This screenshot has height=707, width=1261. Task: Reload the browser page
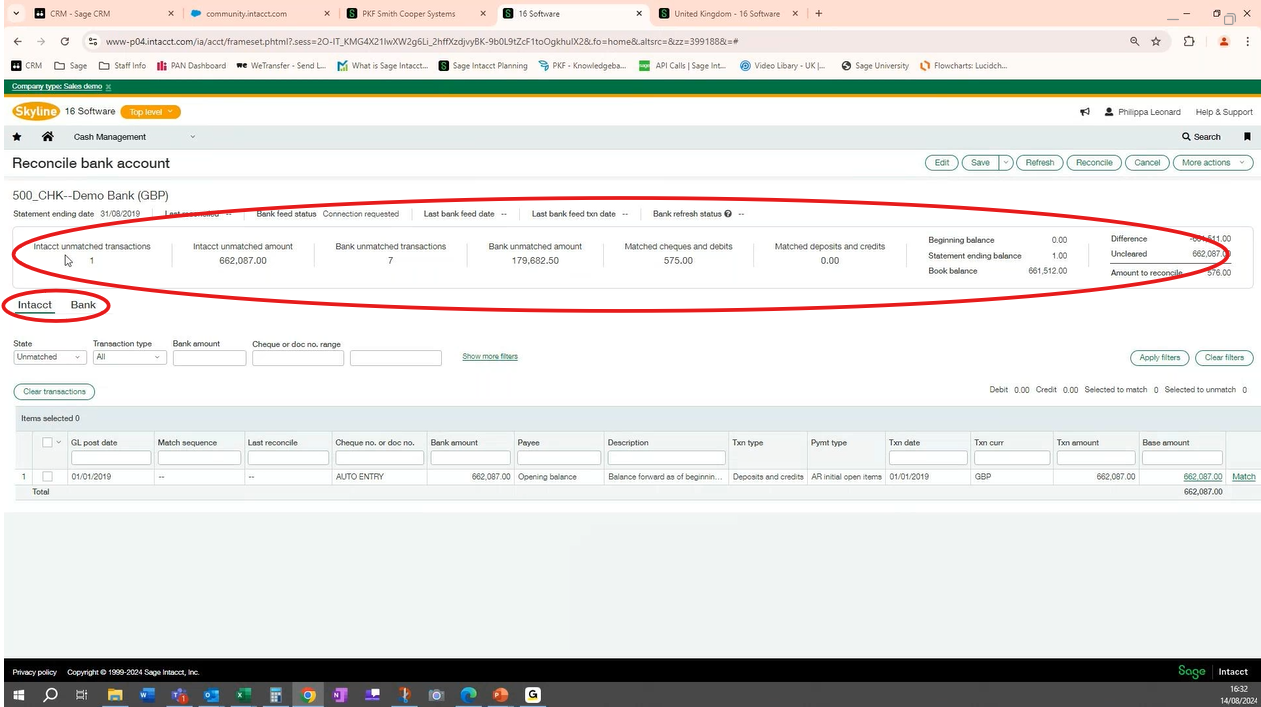click(x=65, y=42)
